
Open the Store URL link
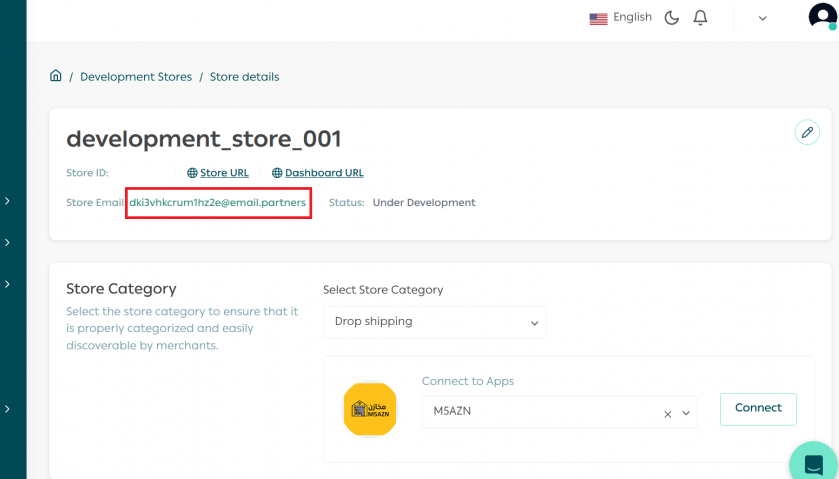pyautogui.click(x=224, y=173)
